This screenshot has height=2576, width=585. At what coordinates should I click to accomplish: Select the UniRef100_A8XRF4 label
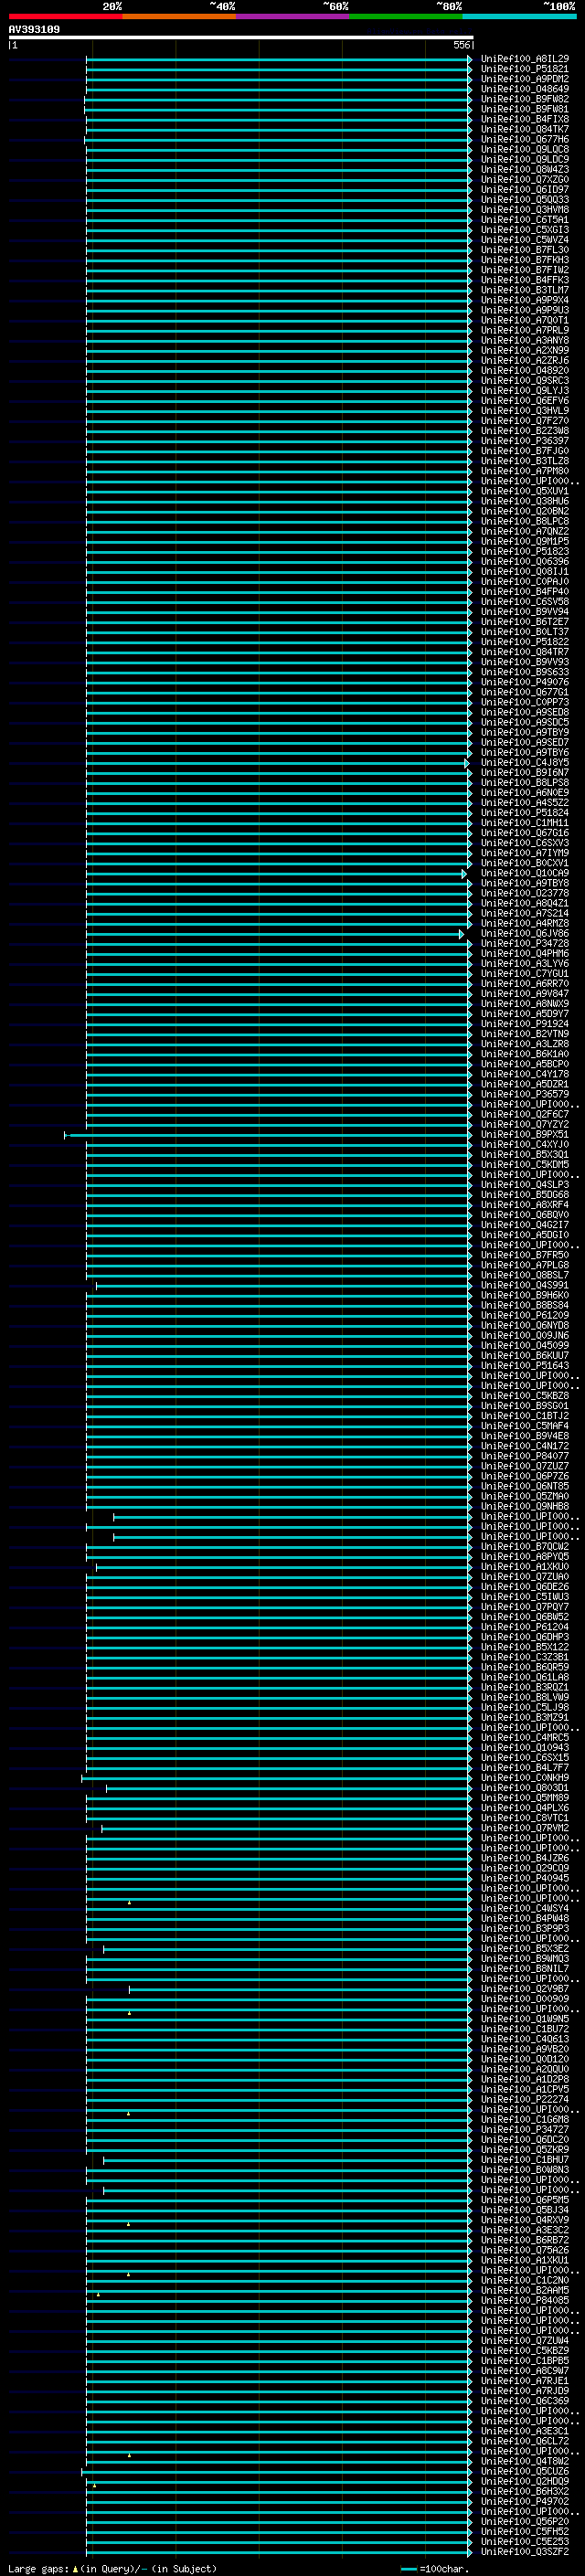click(524, 1205)
